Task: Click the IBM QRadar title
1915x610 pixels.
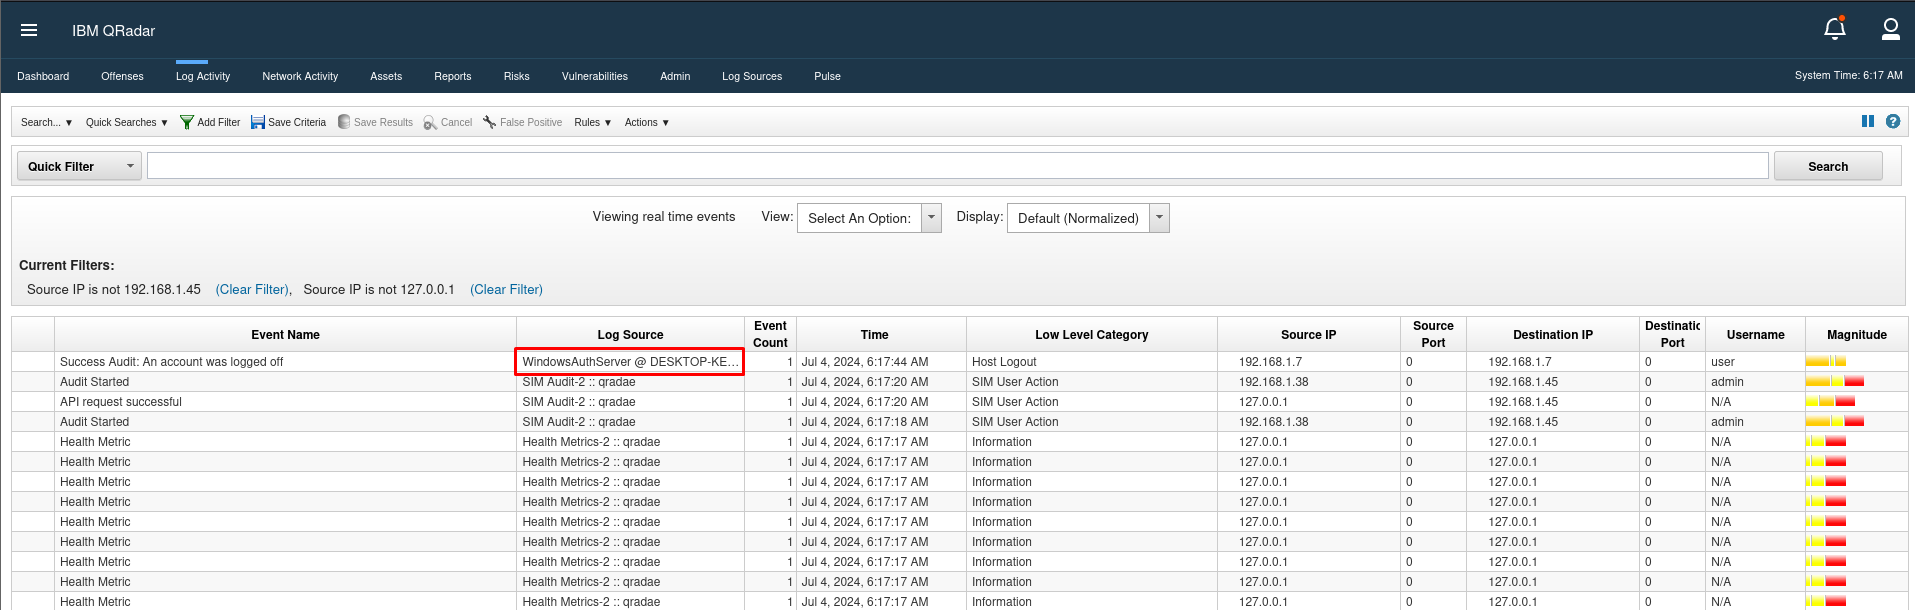Action: tap(113, 31)
